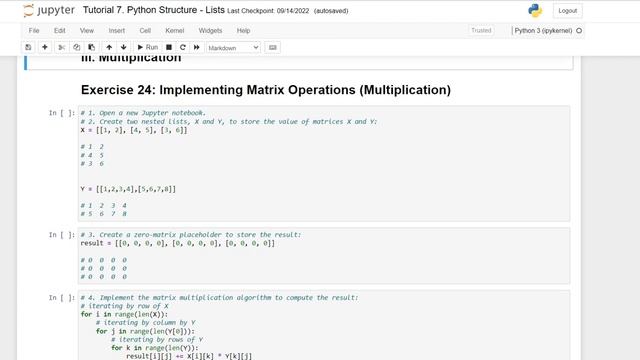Image resolution: width=640 pixels, height=360 pixels.
Task: Open the View menu
Action: point(87,31)
